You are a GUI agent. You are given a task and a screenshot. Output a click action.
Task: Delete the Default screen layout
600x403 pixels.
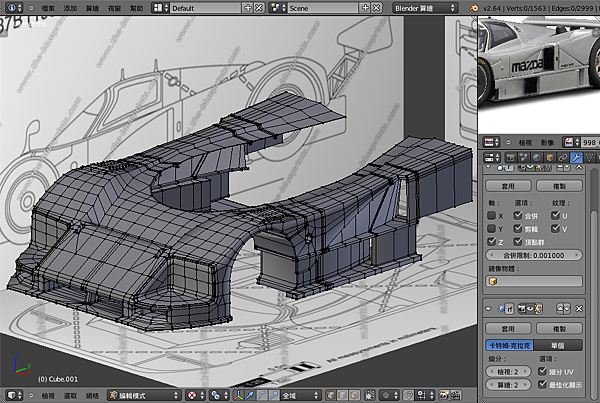coord(259,8)
